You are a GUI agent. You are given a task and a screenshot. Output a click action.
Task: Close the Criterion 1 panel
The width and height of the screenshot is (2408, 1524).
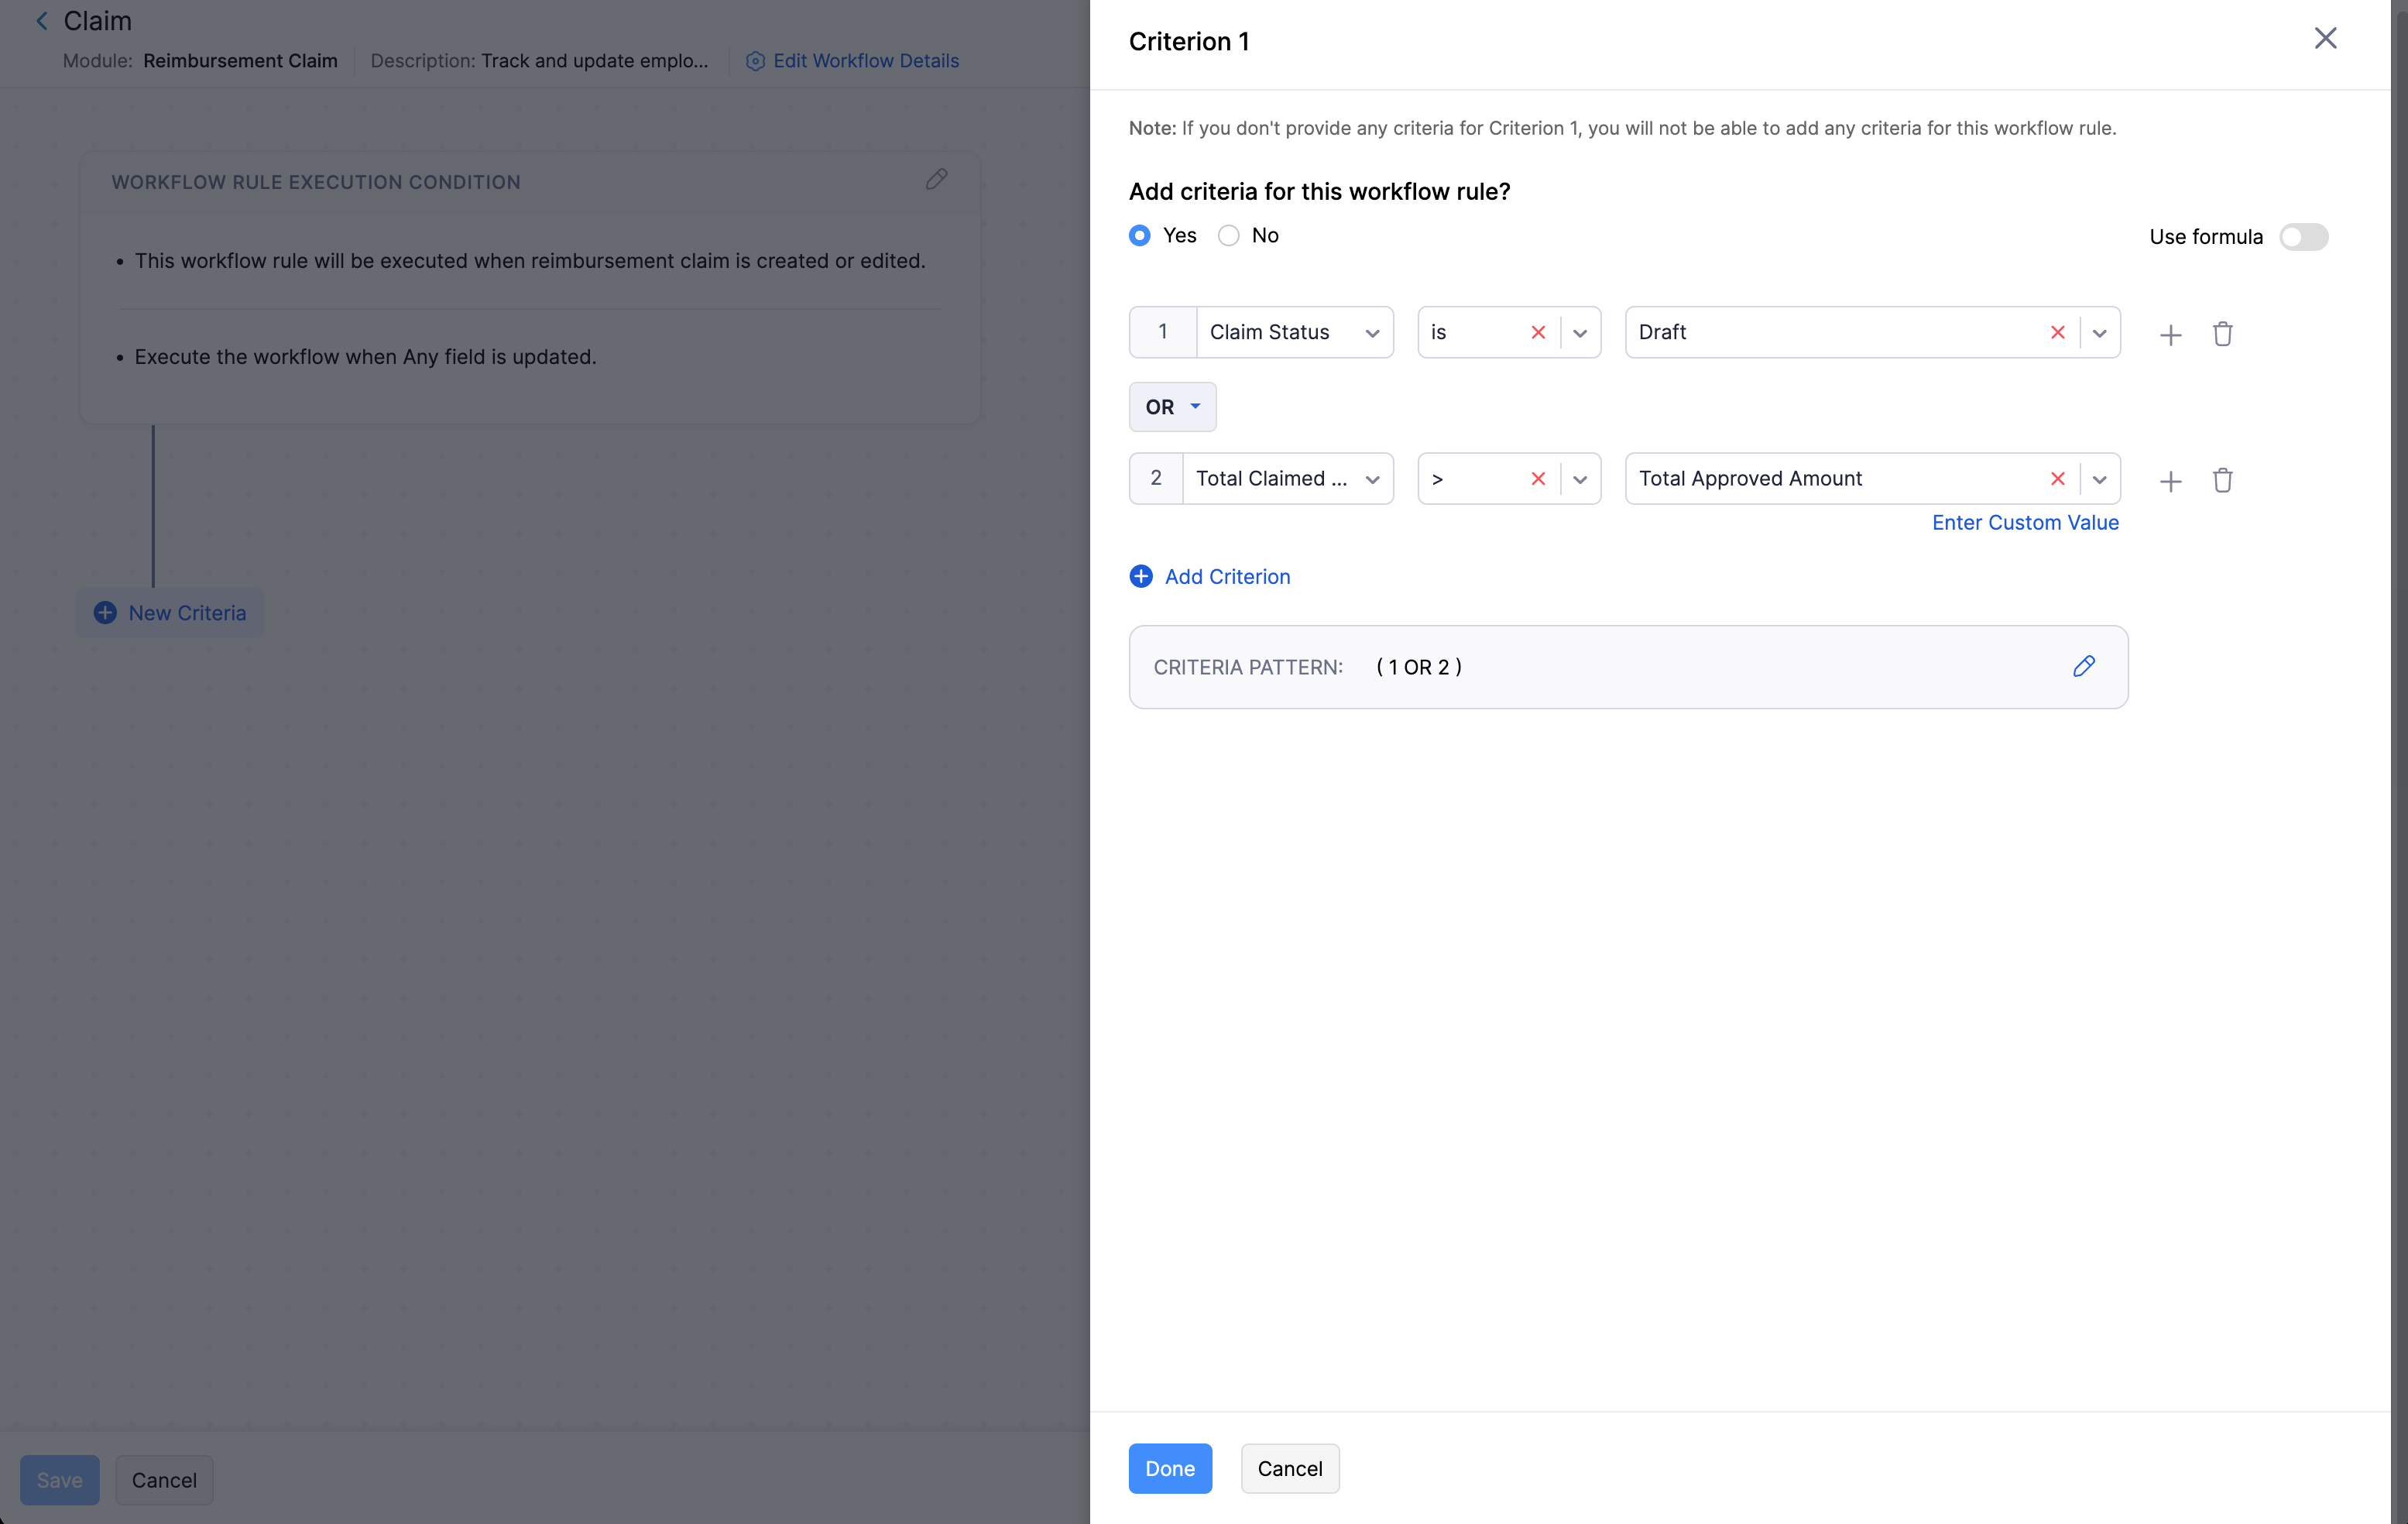tap(2325, 38)
